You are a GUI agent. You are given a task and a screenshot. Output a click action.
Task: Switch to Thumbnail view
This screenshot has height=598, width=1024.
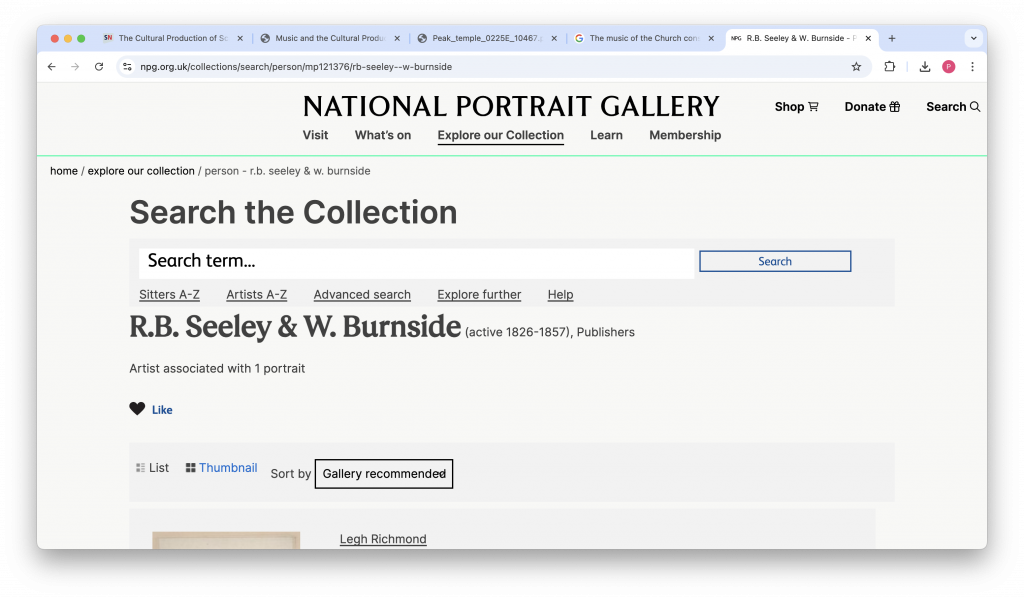(221, 467)
